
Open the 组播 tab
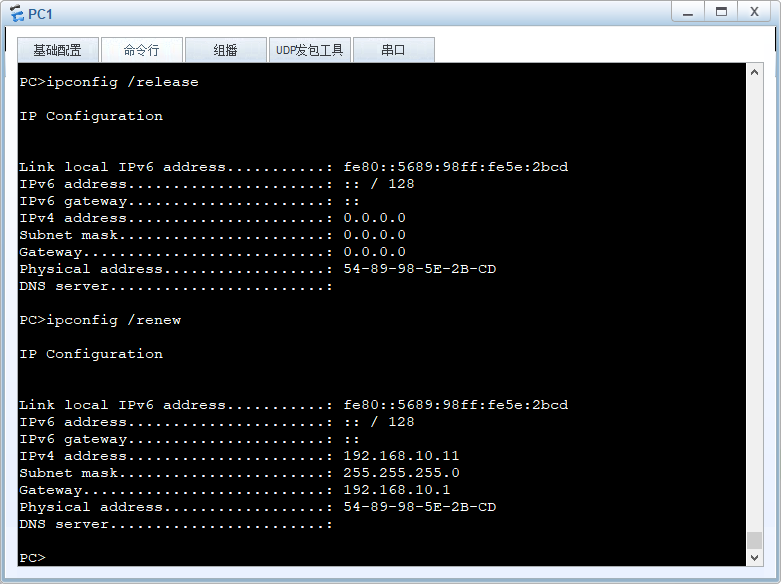[x=226, y=50]
